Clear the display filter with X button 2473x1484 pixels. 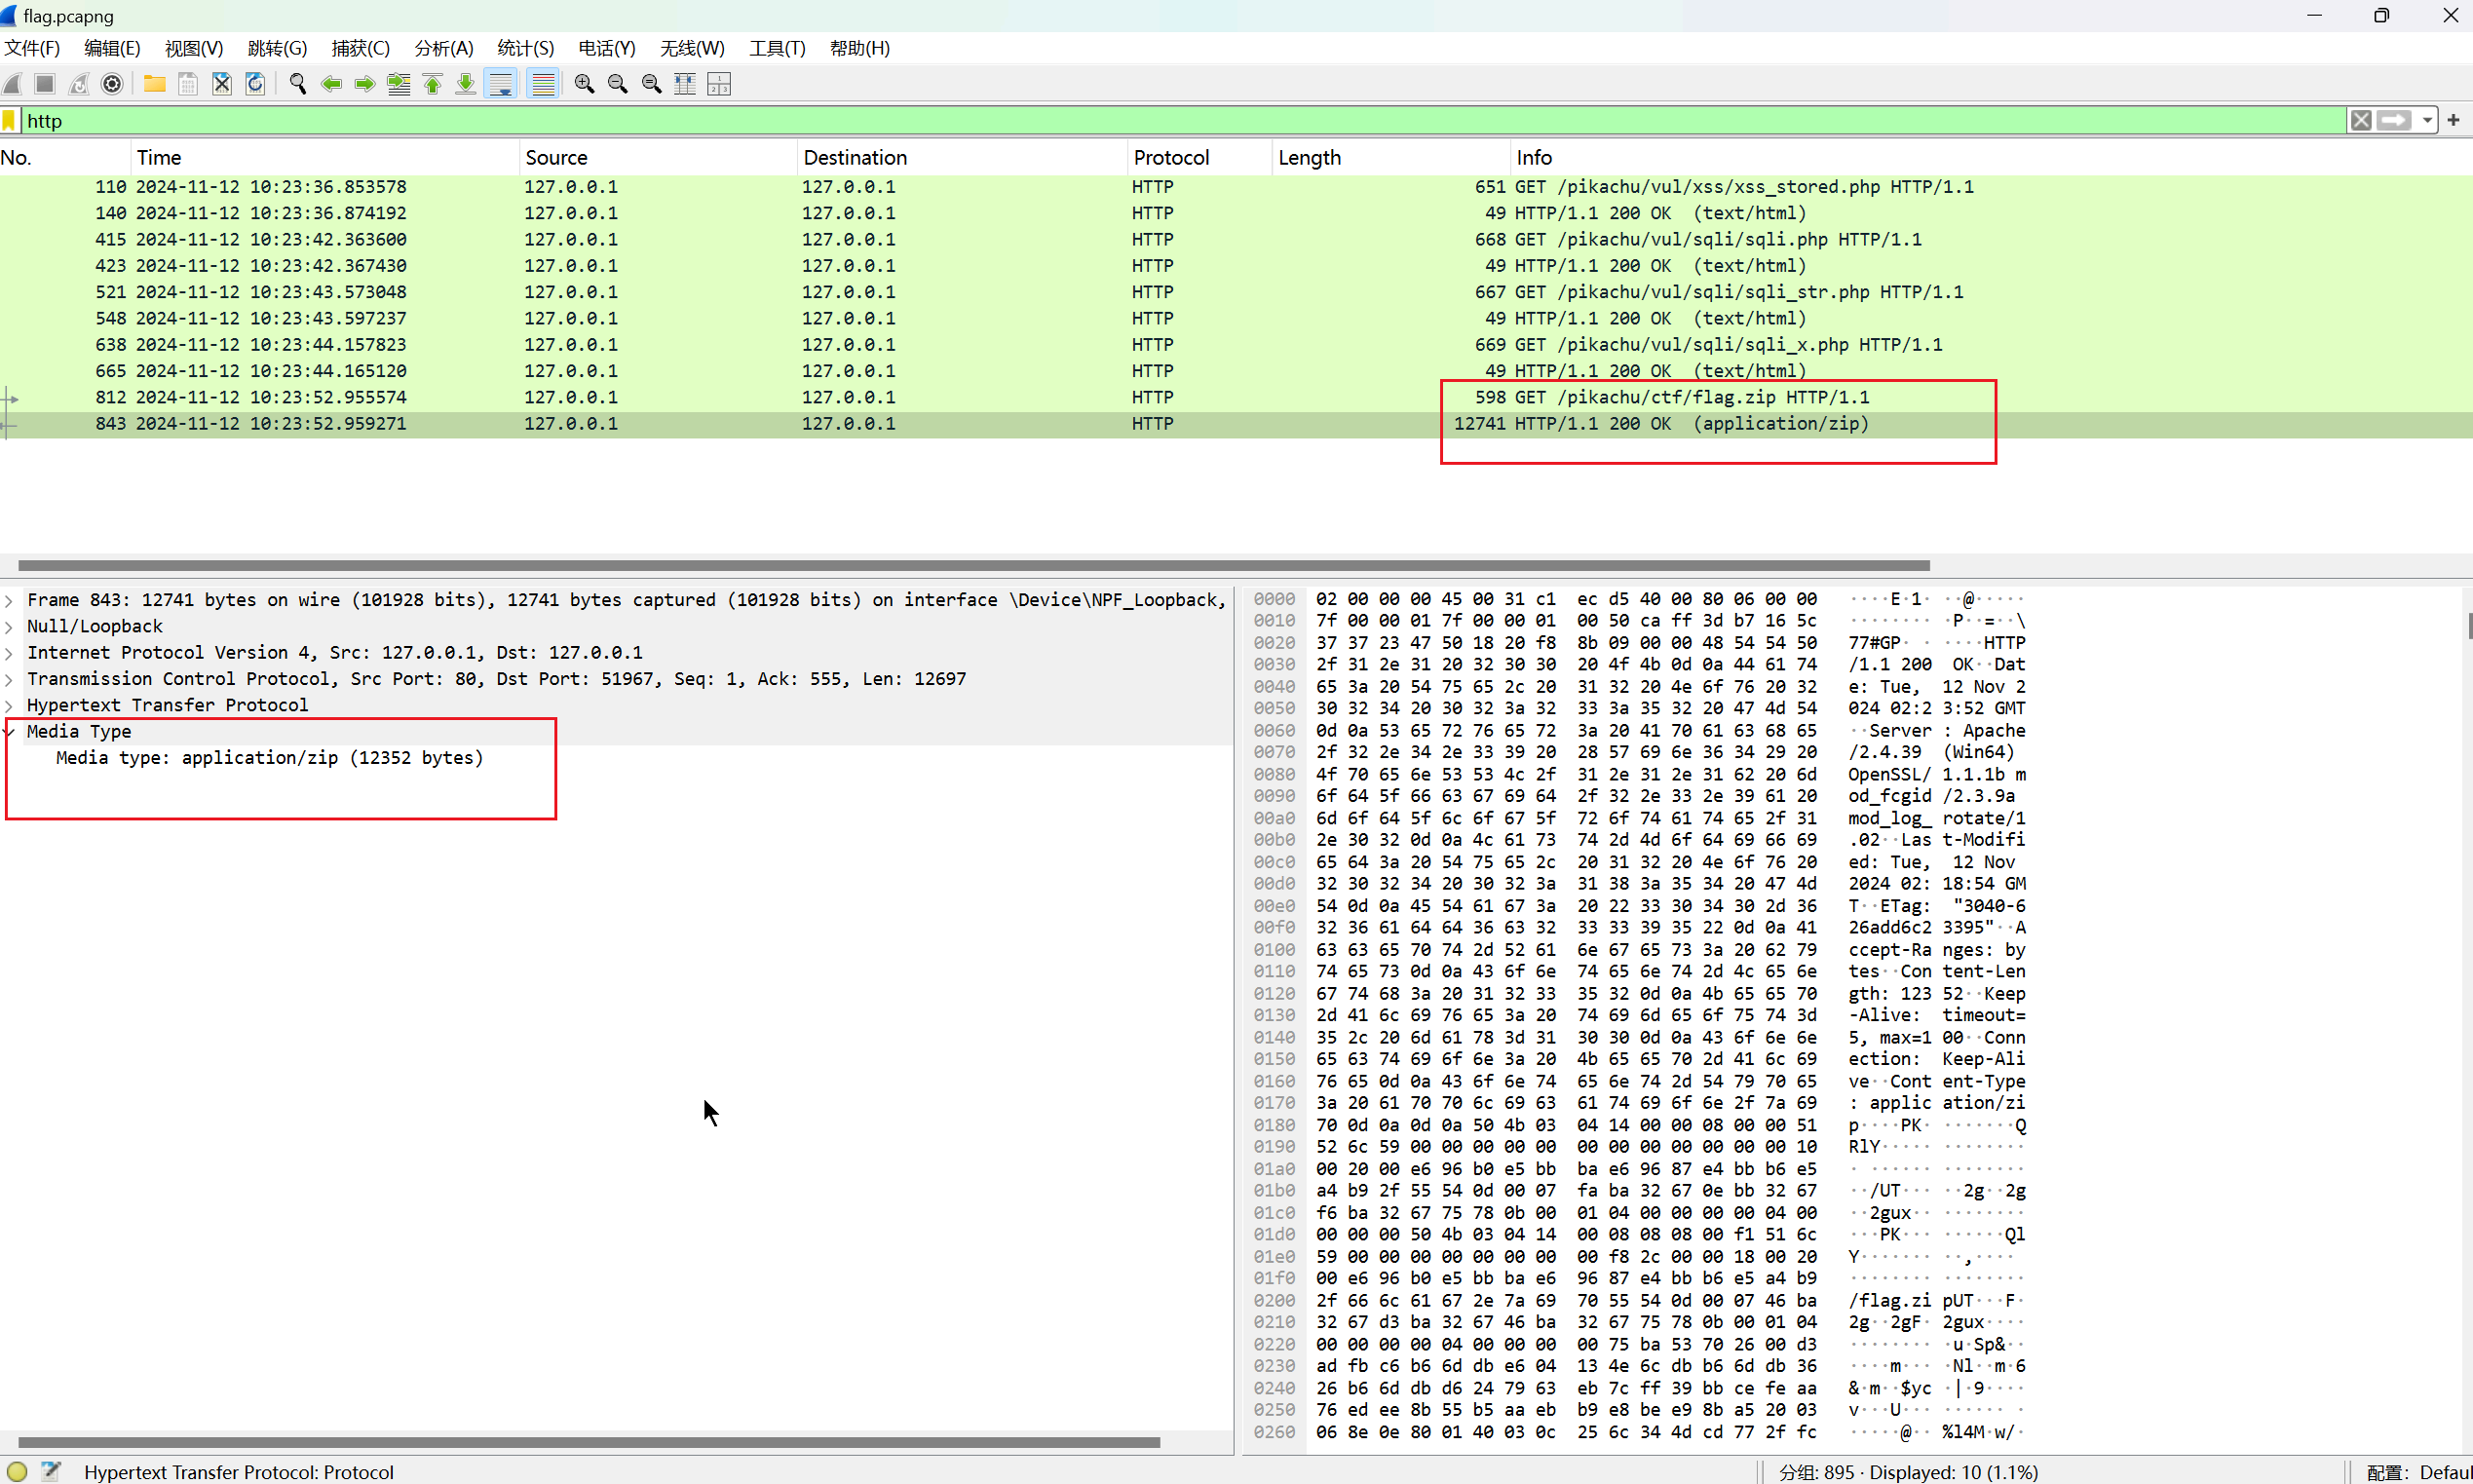pos(2361,121)
